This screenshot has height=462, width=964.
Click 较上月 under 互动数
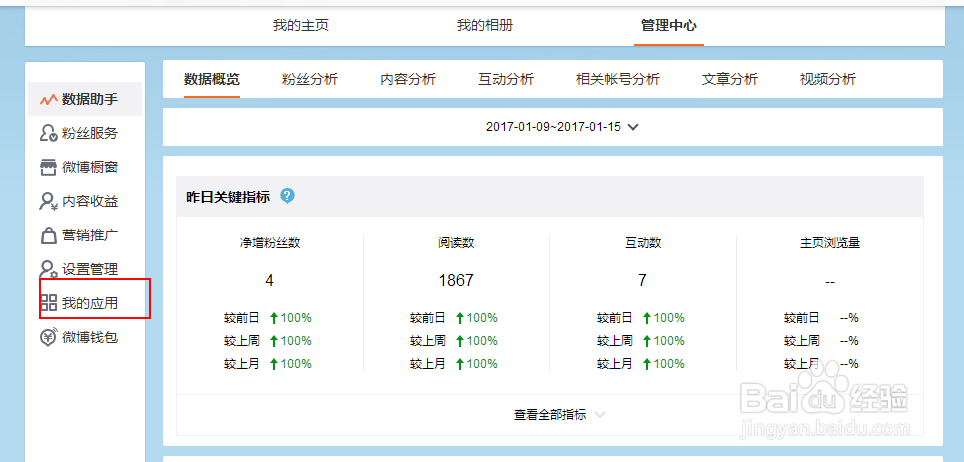[x=615, y=364]
